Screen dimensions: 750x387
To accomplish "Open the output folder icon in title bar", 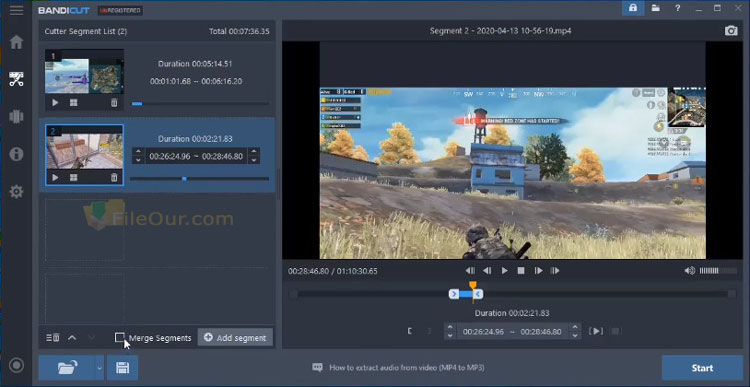I will coord(655,8).
